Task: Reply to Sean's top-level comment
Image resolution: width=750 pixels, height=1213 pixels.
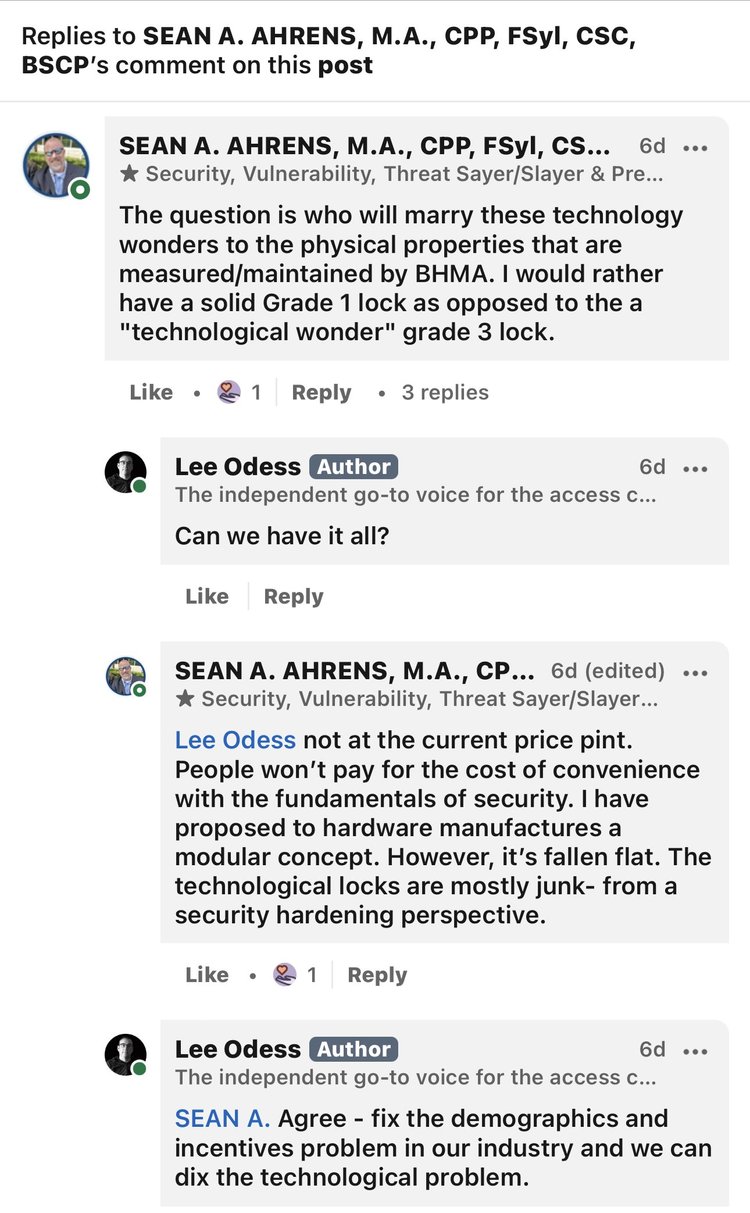Action: (x=321, y=392)
